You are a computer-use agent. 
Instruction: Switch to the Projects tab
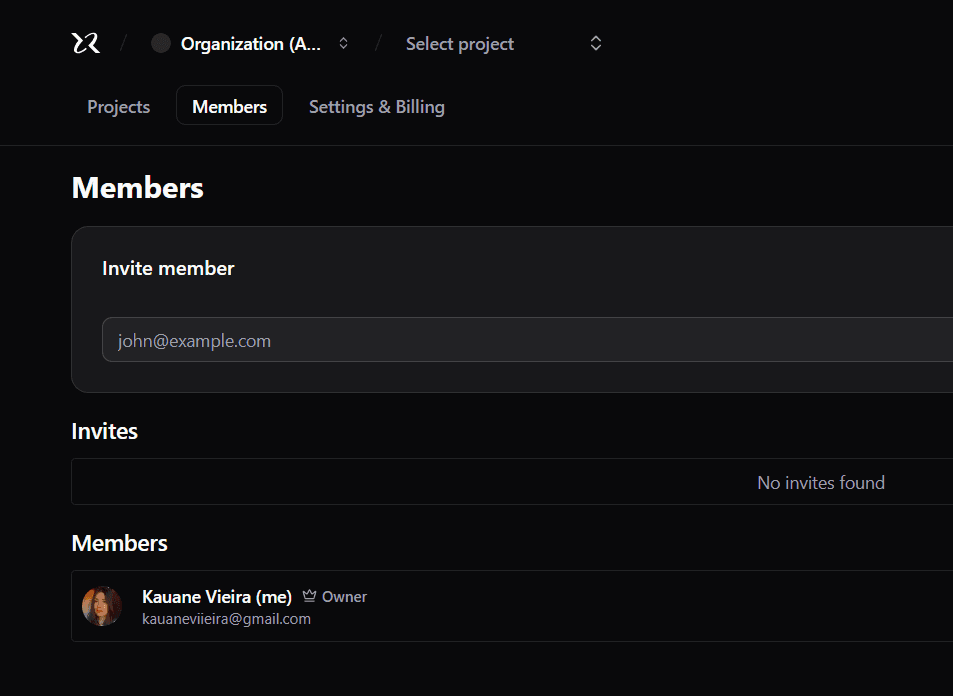click(118, 106)
